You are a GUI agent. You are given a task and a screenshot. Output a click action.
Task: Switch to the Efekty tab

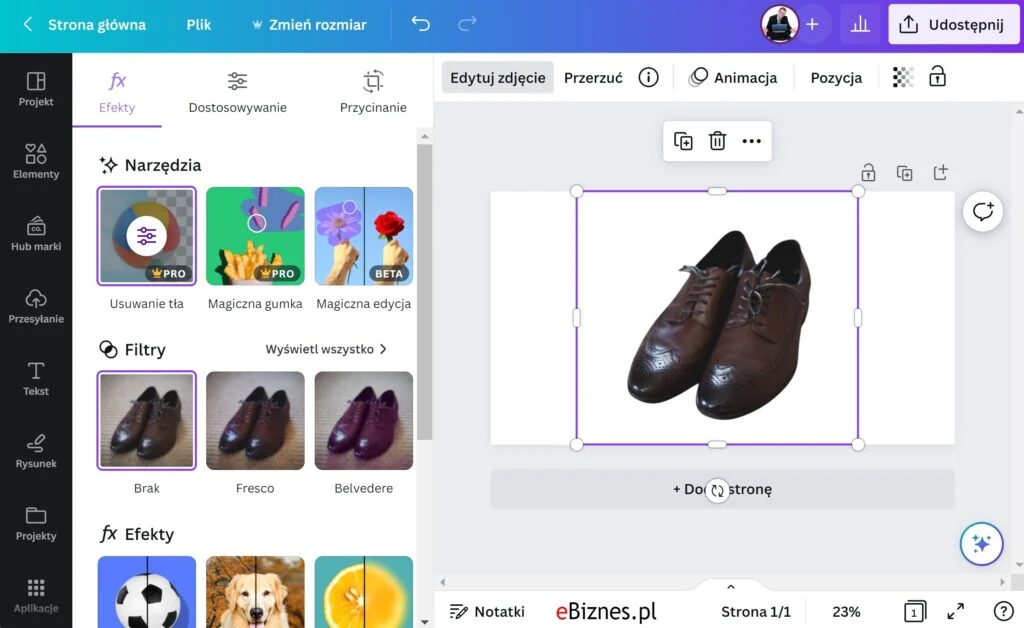click(117, 91)
